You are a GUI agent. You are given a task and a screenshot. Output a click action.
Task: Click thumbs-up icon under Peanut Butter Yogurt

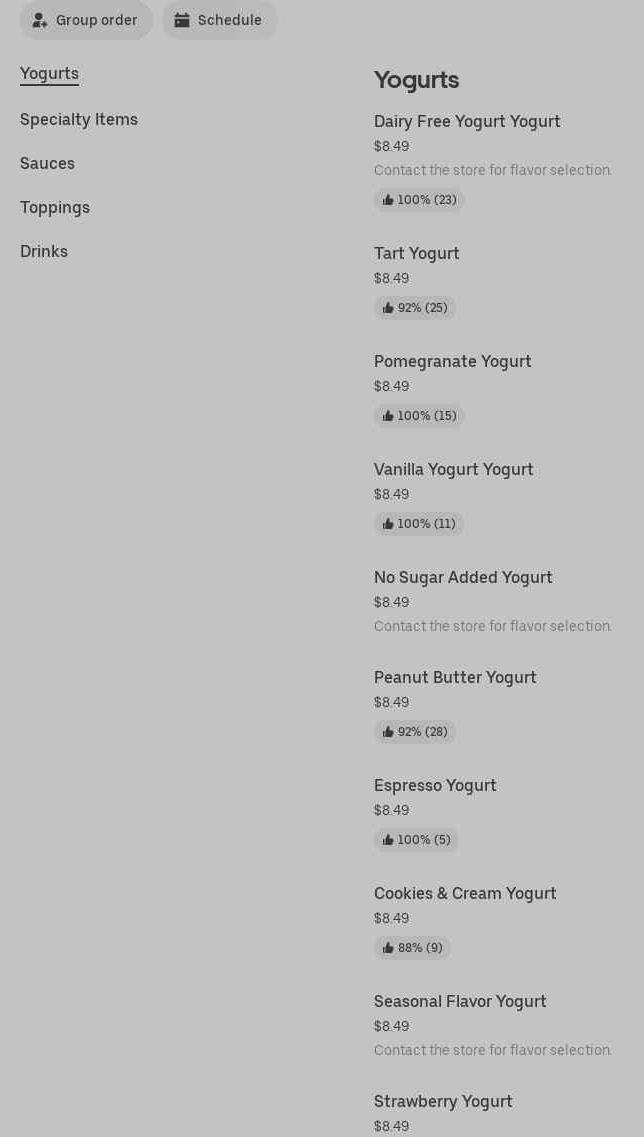pyautogui.click(x=388, y=732)
